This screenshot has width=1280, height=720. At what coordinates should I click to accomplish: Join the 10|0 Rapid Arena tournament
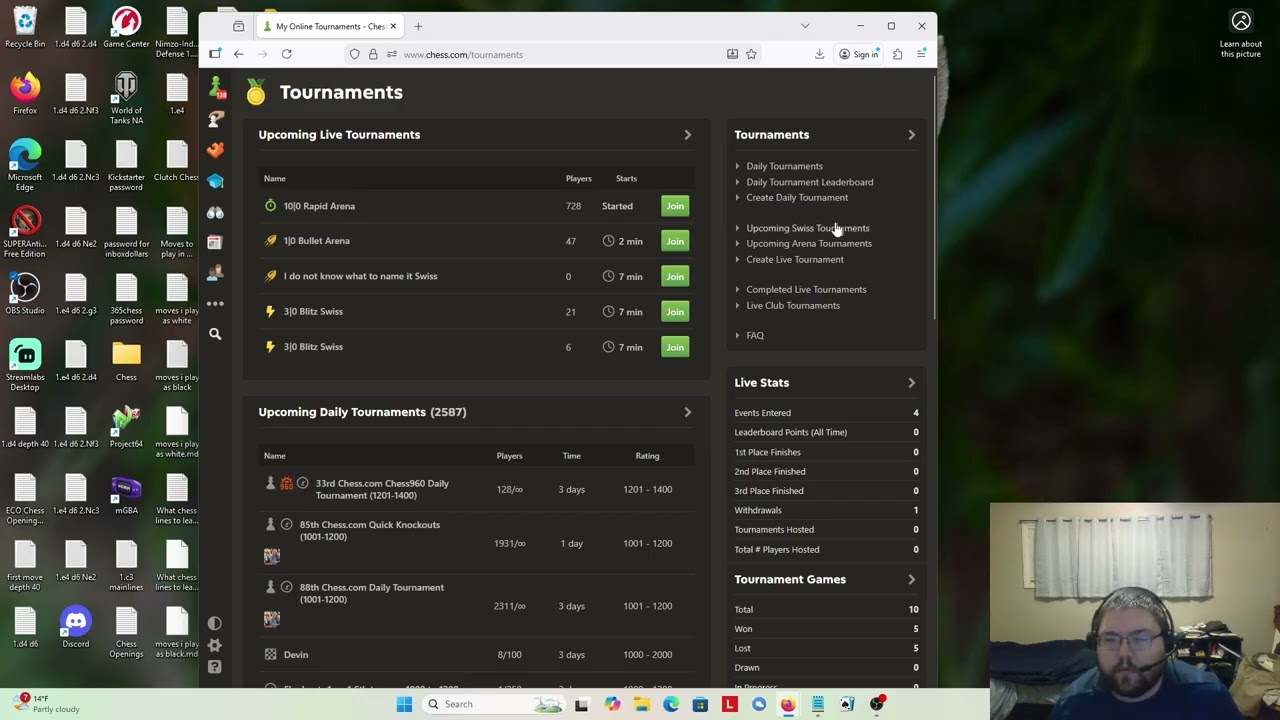tap(675, 206)
